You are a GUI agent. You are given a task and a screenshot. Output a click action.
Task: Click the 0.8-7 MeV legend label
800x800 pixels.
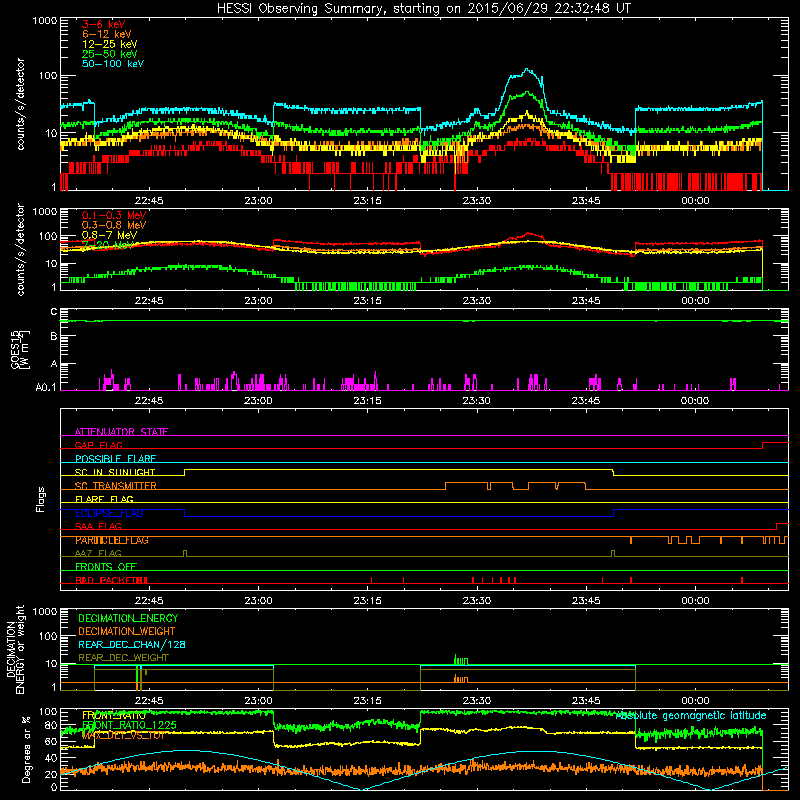click(x=109, y=235)
